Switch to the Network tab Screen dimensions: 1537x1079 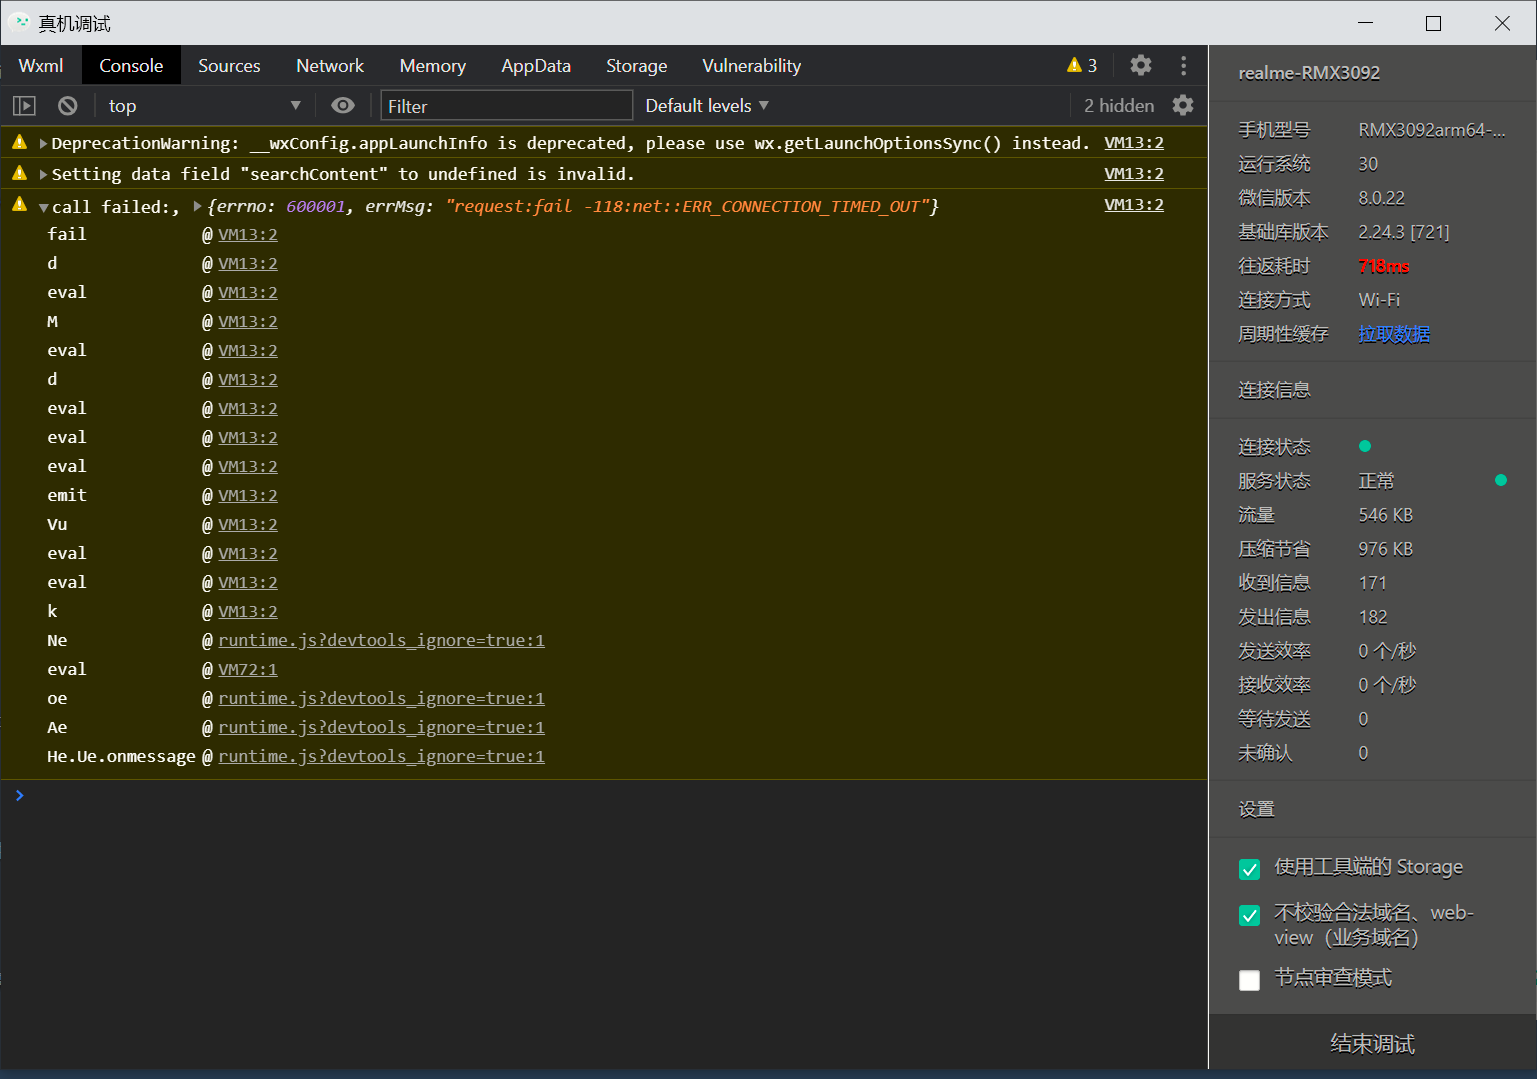(329, 66)
